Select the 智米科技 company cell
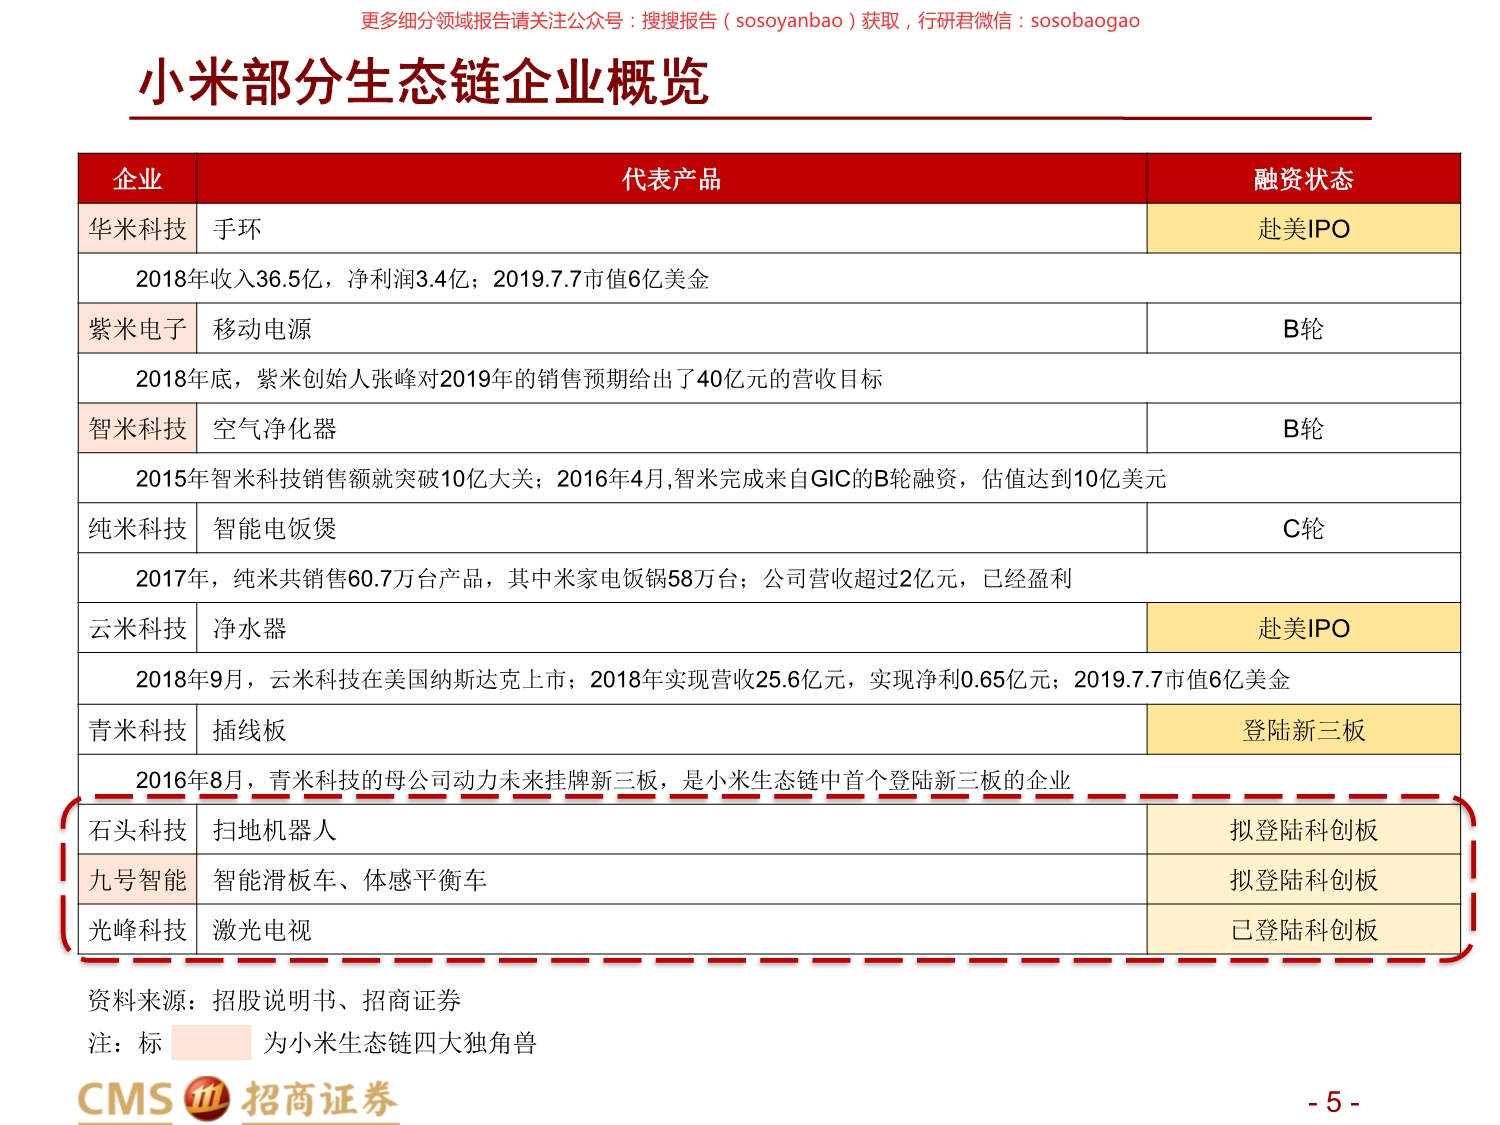1500x1125 pixels. 138,429
